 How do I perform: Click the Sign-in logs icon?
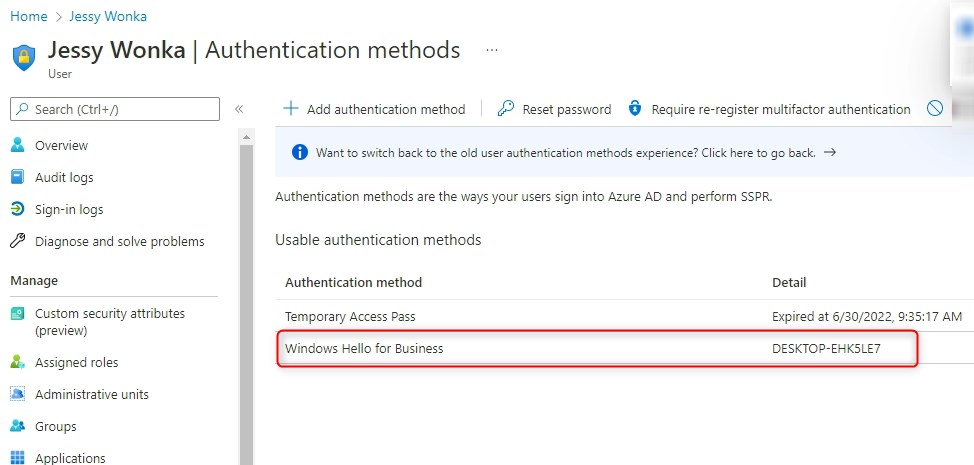[x=17, y=209]
